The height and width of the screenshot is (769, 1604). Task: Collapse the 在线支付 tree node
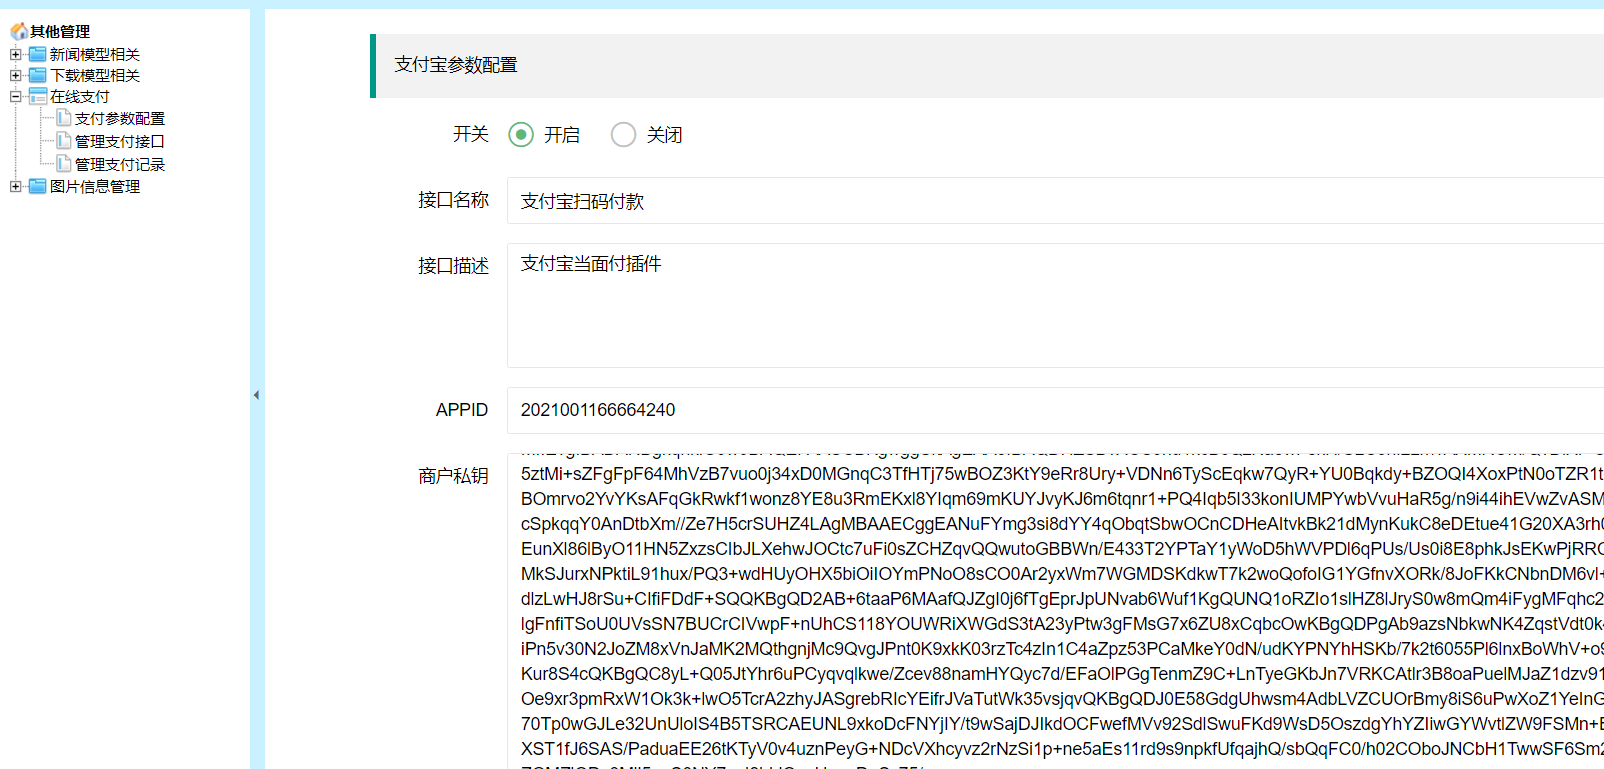point(15,97)
